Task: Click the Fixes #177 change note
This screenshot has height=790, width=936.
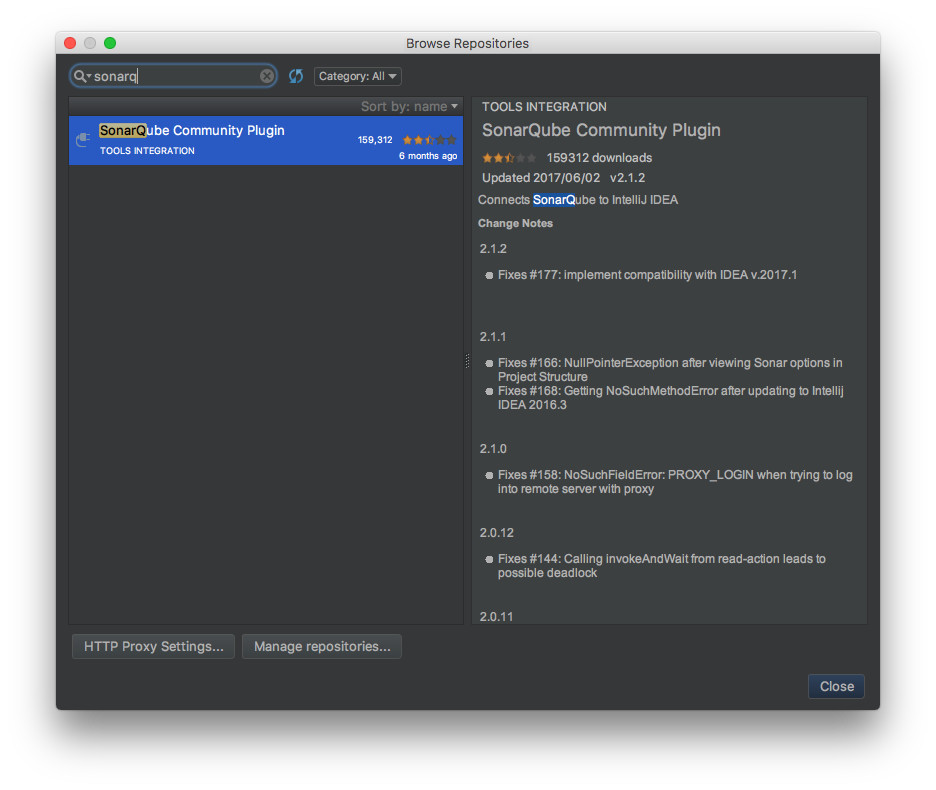Action: pyautogui.click(x=647, y=275)
